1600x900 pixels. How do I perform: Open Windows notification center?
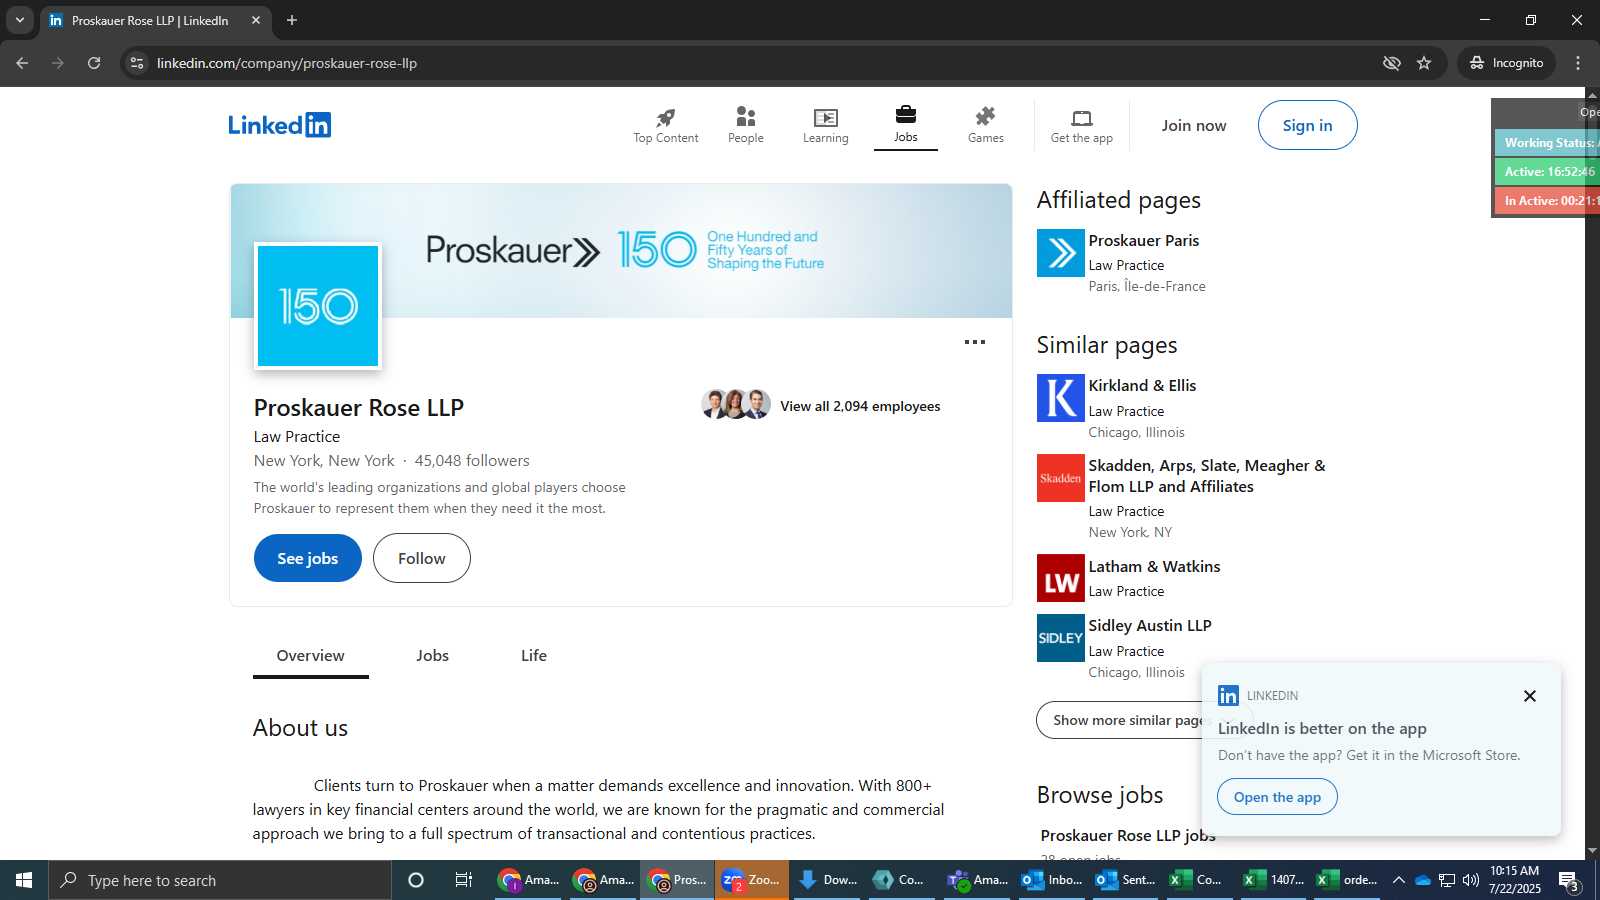[x=1568, y=880]
